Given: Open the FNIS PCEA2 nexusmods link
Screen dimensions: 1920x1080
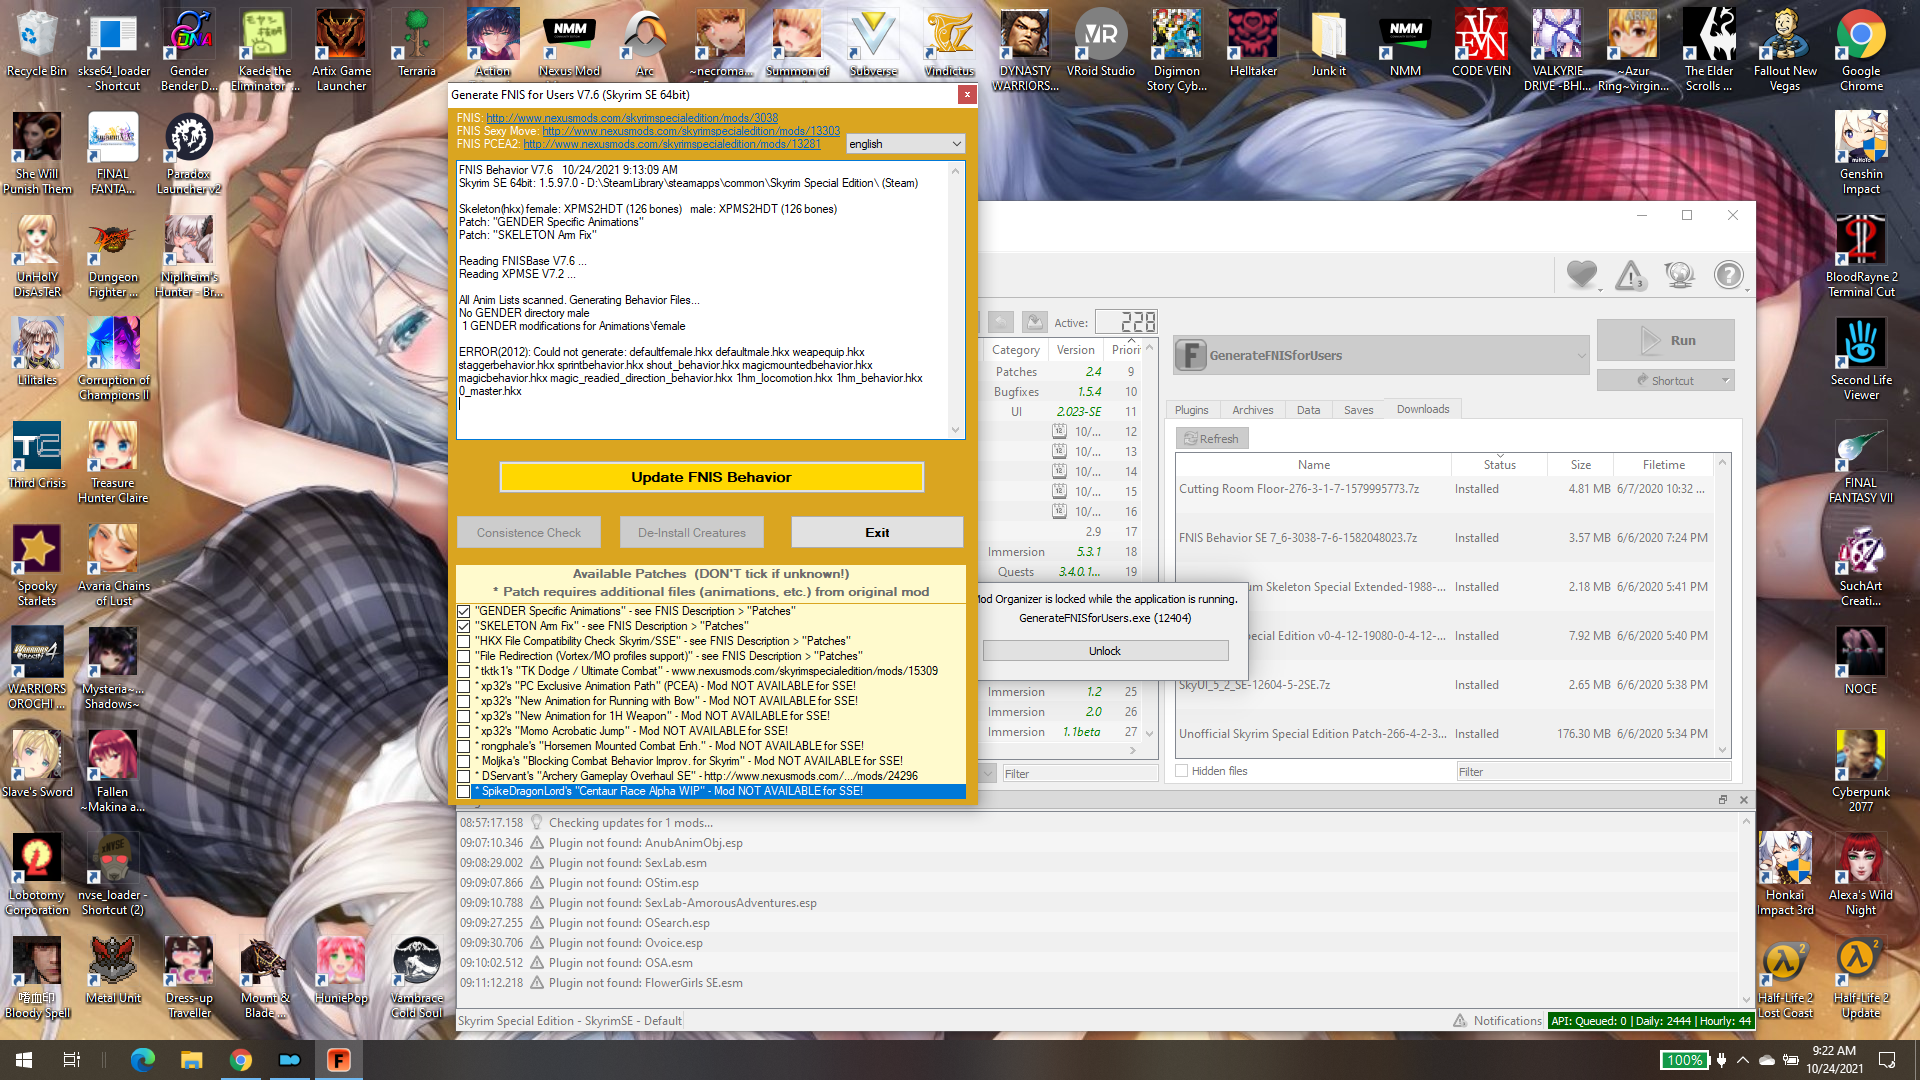Looking at the screenshot, I should click(672, 144).
